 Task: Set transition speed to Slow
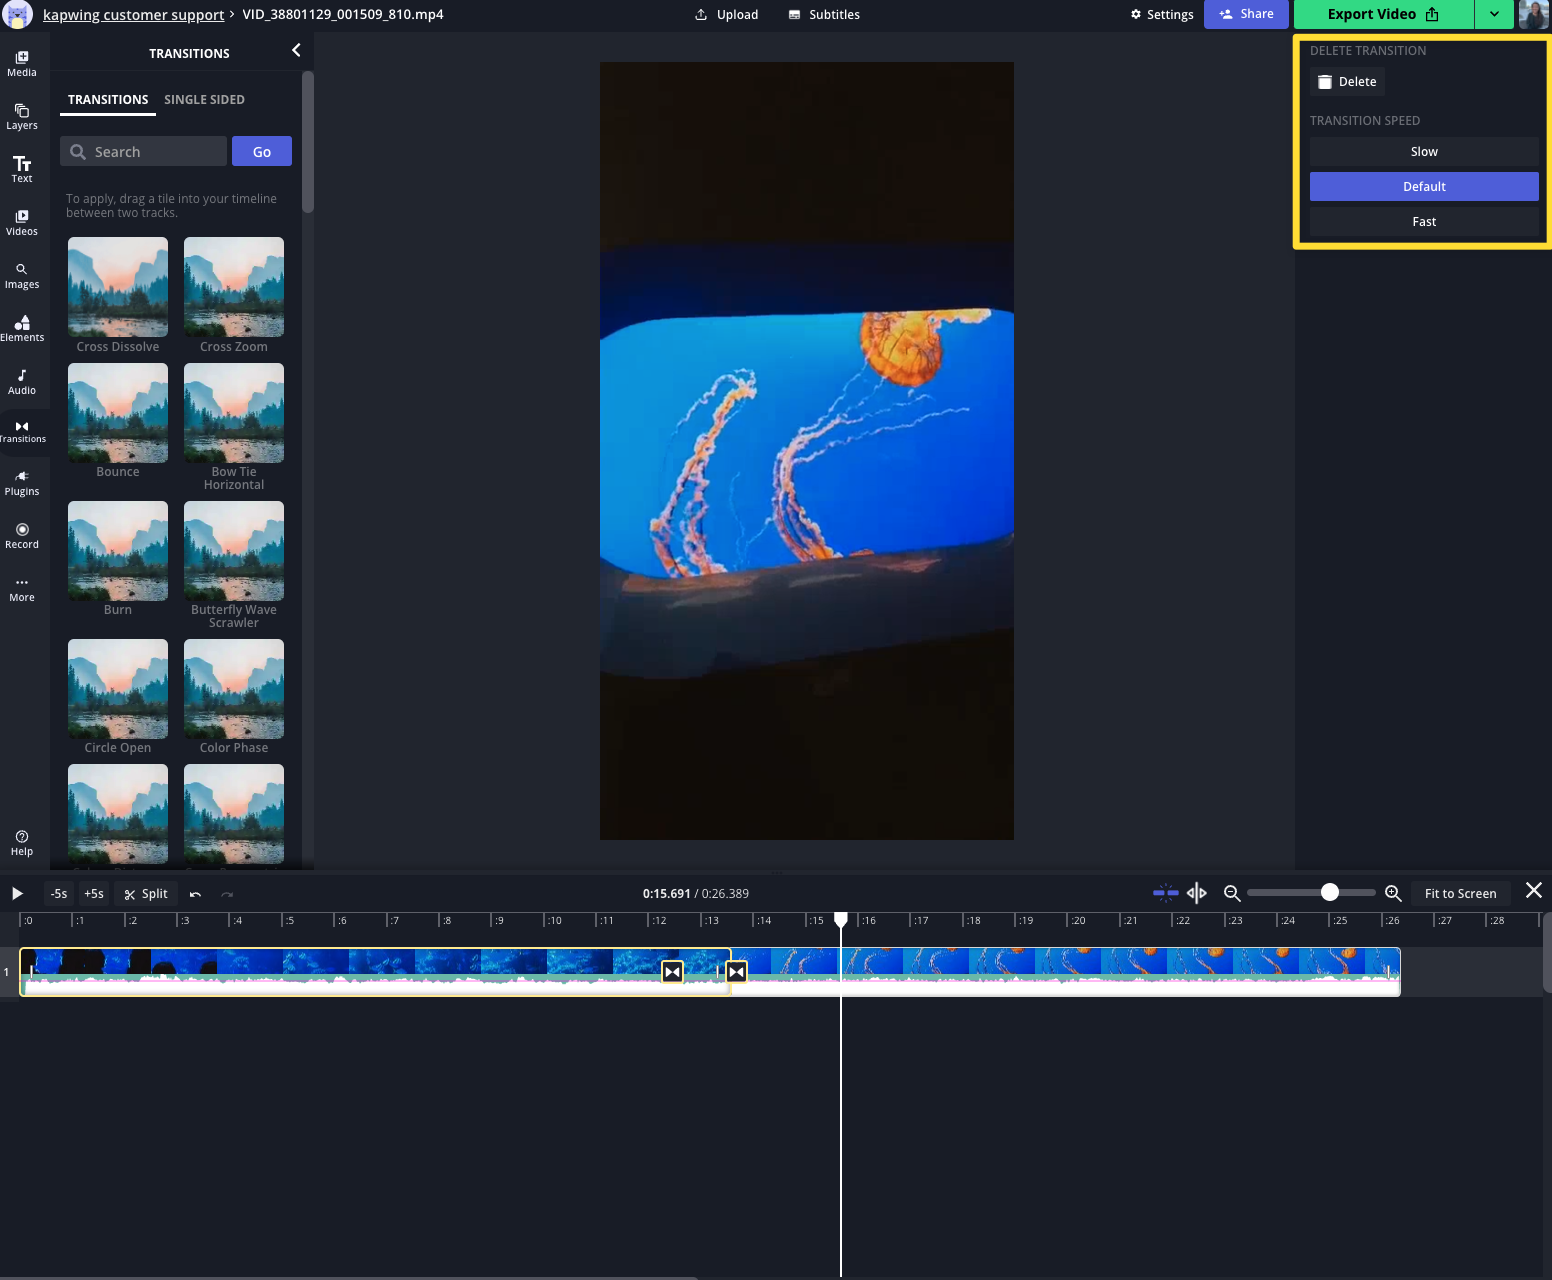pyautogui.click(x=1423, y=152)
